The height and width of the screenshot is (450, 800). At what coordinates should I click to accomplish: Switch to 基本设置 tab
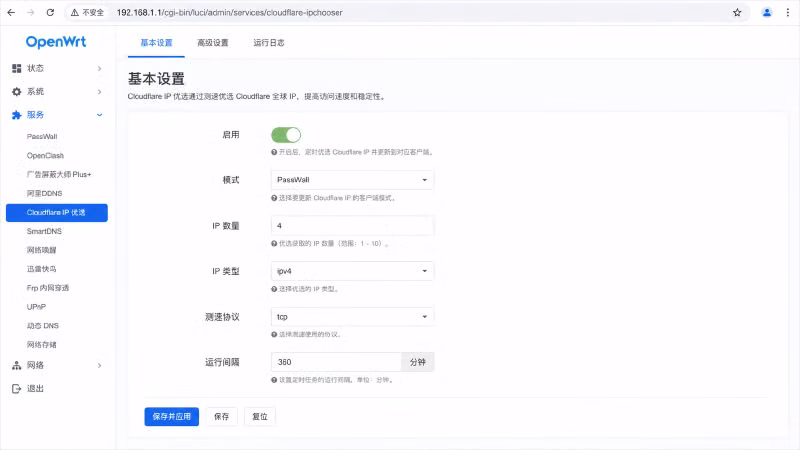[x=156, y=43]
